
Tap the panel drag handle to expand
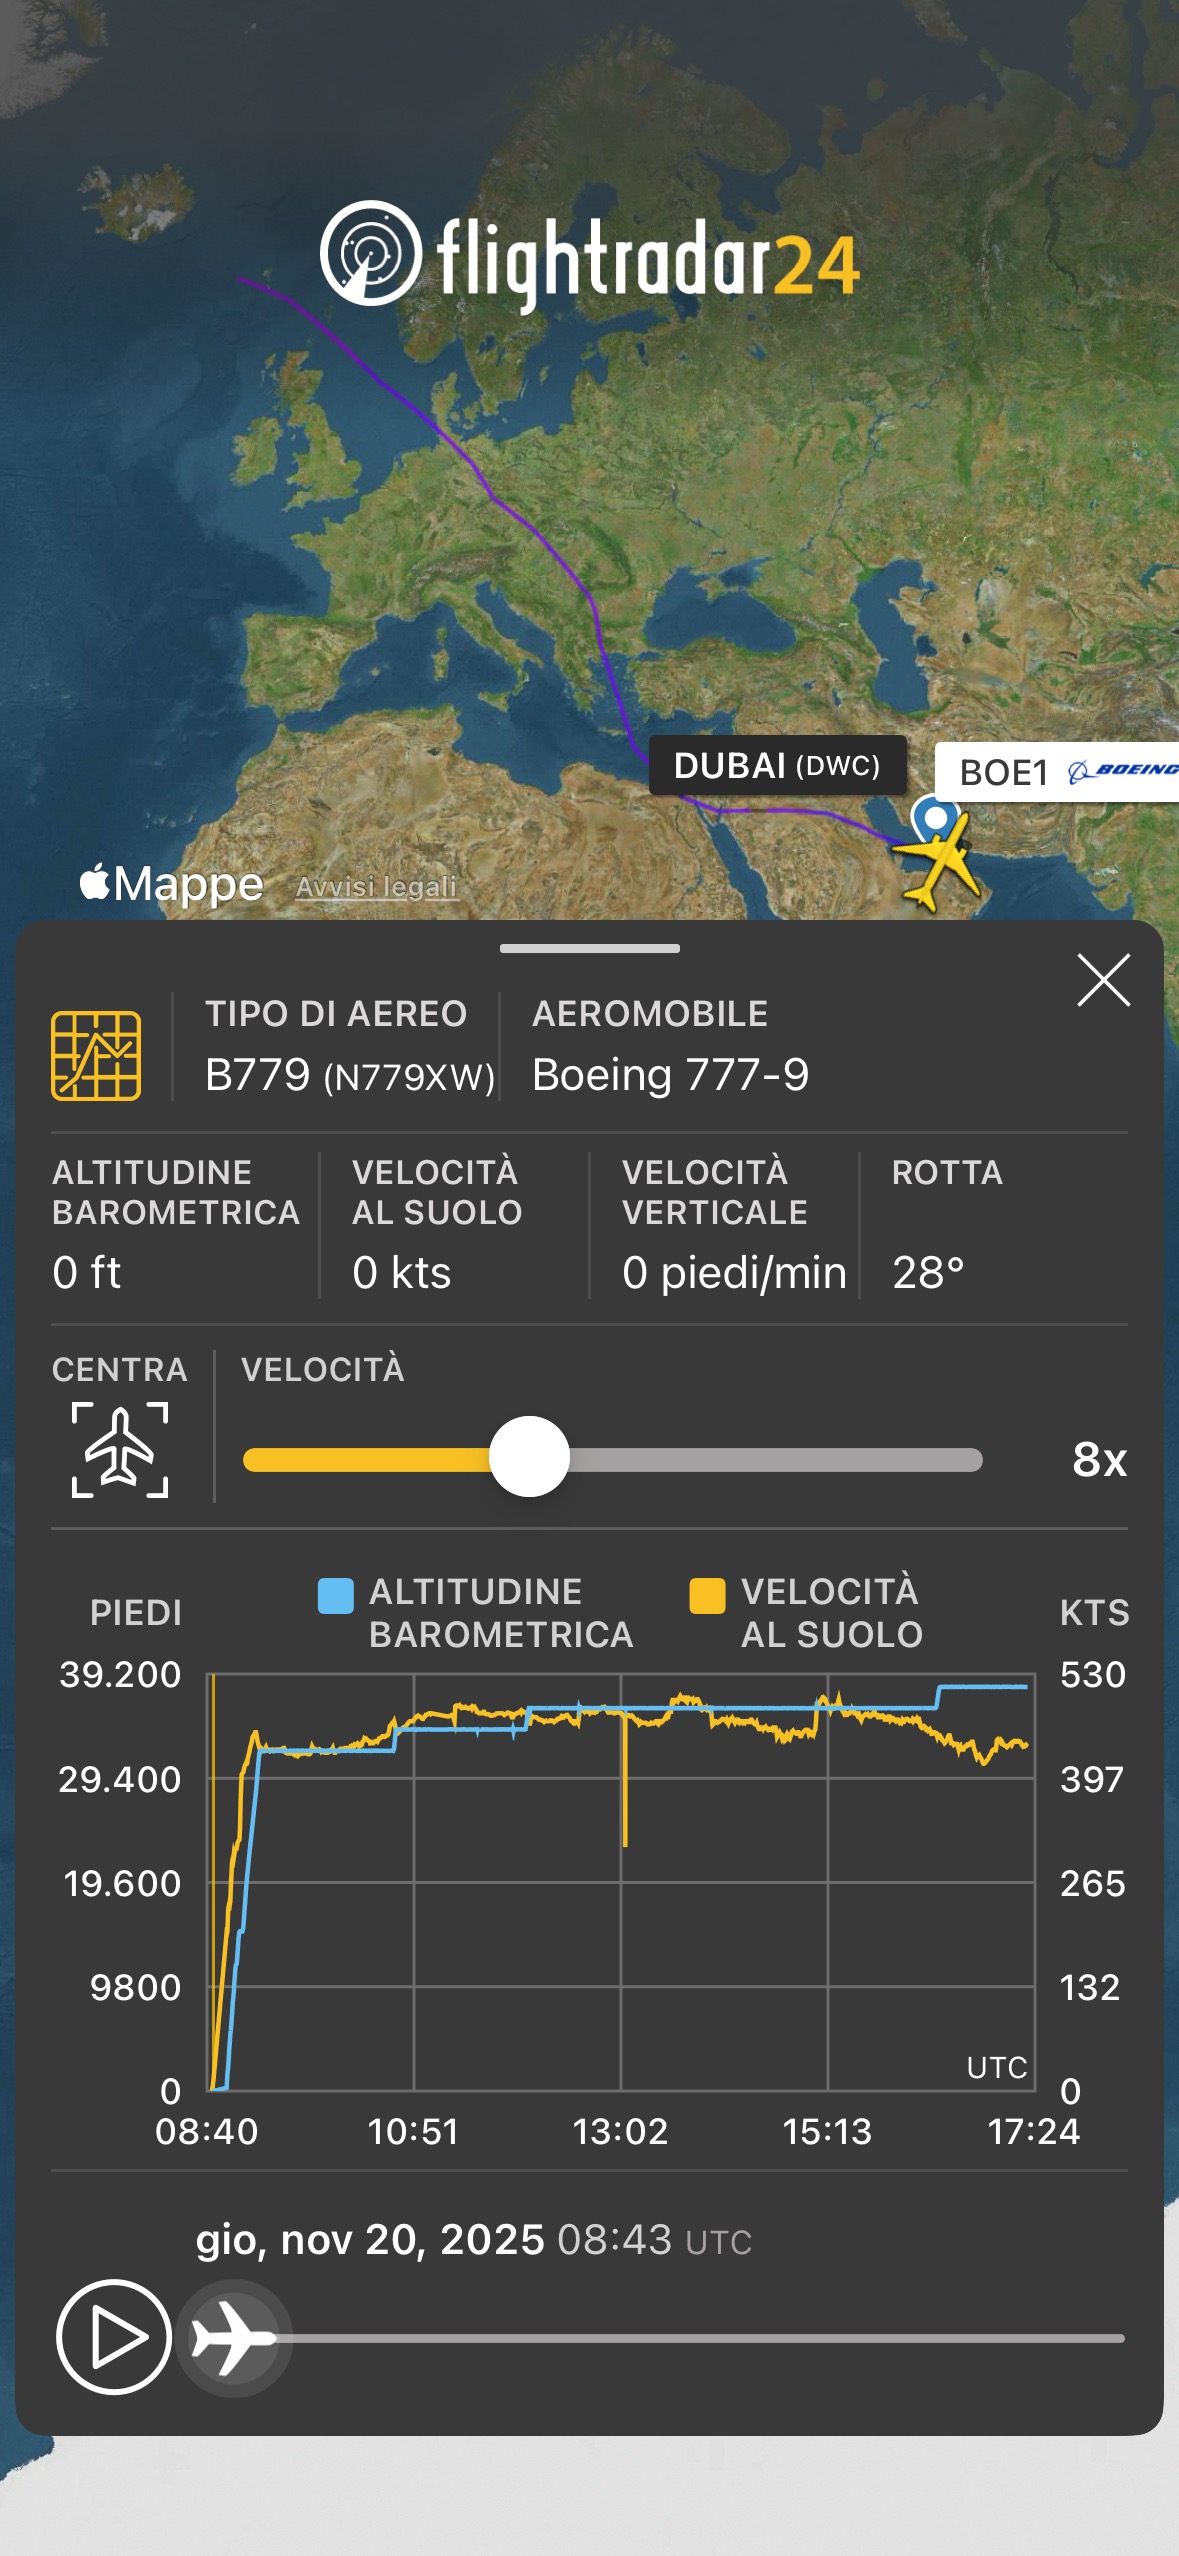590,948
